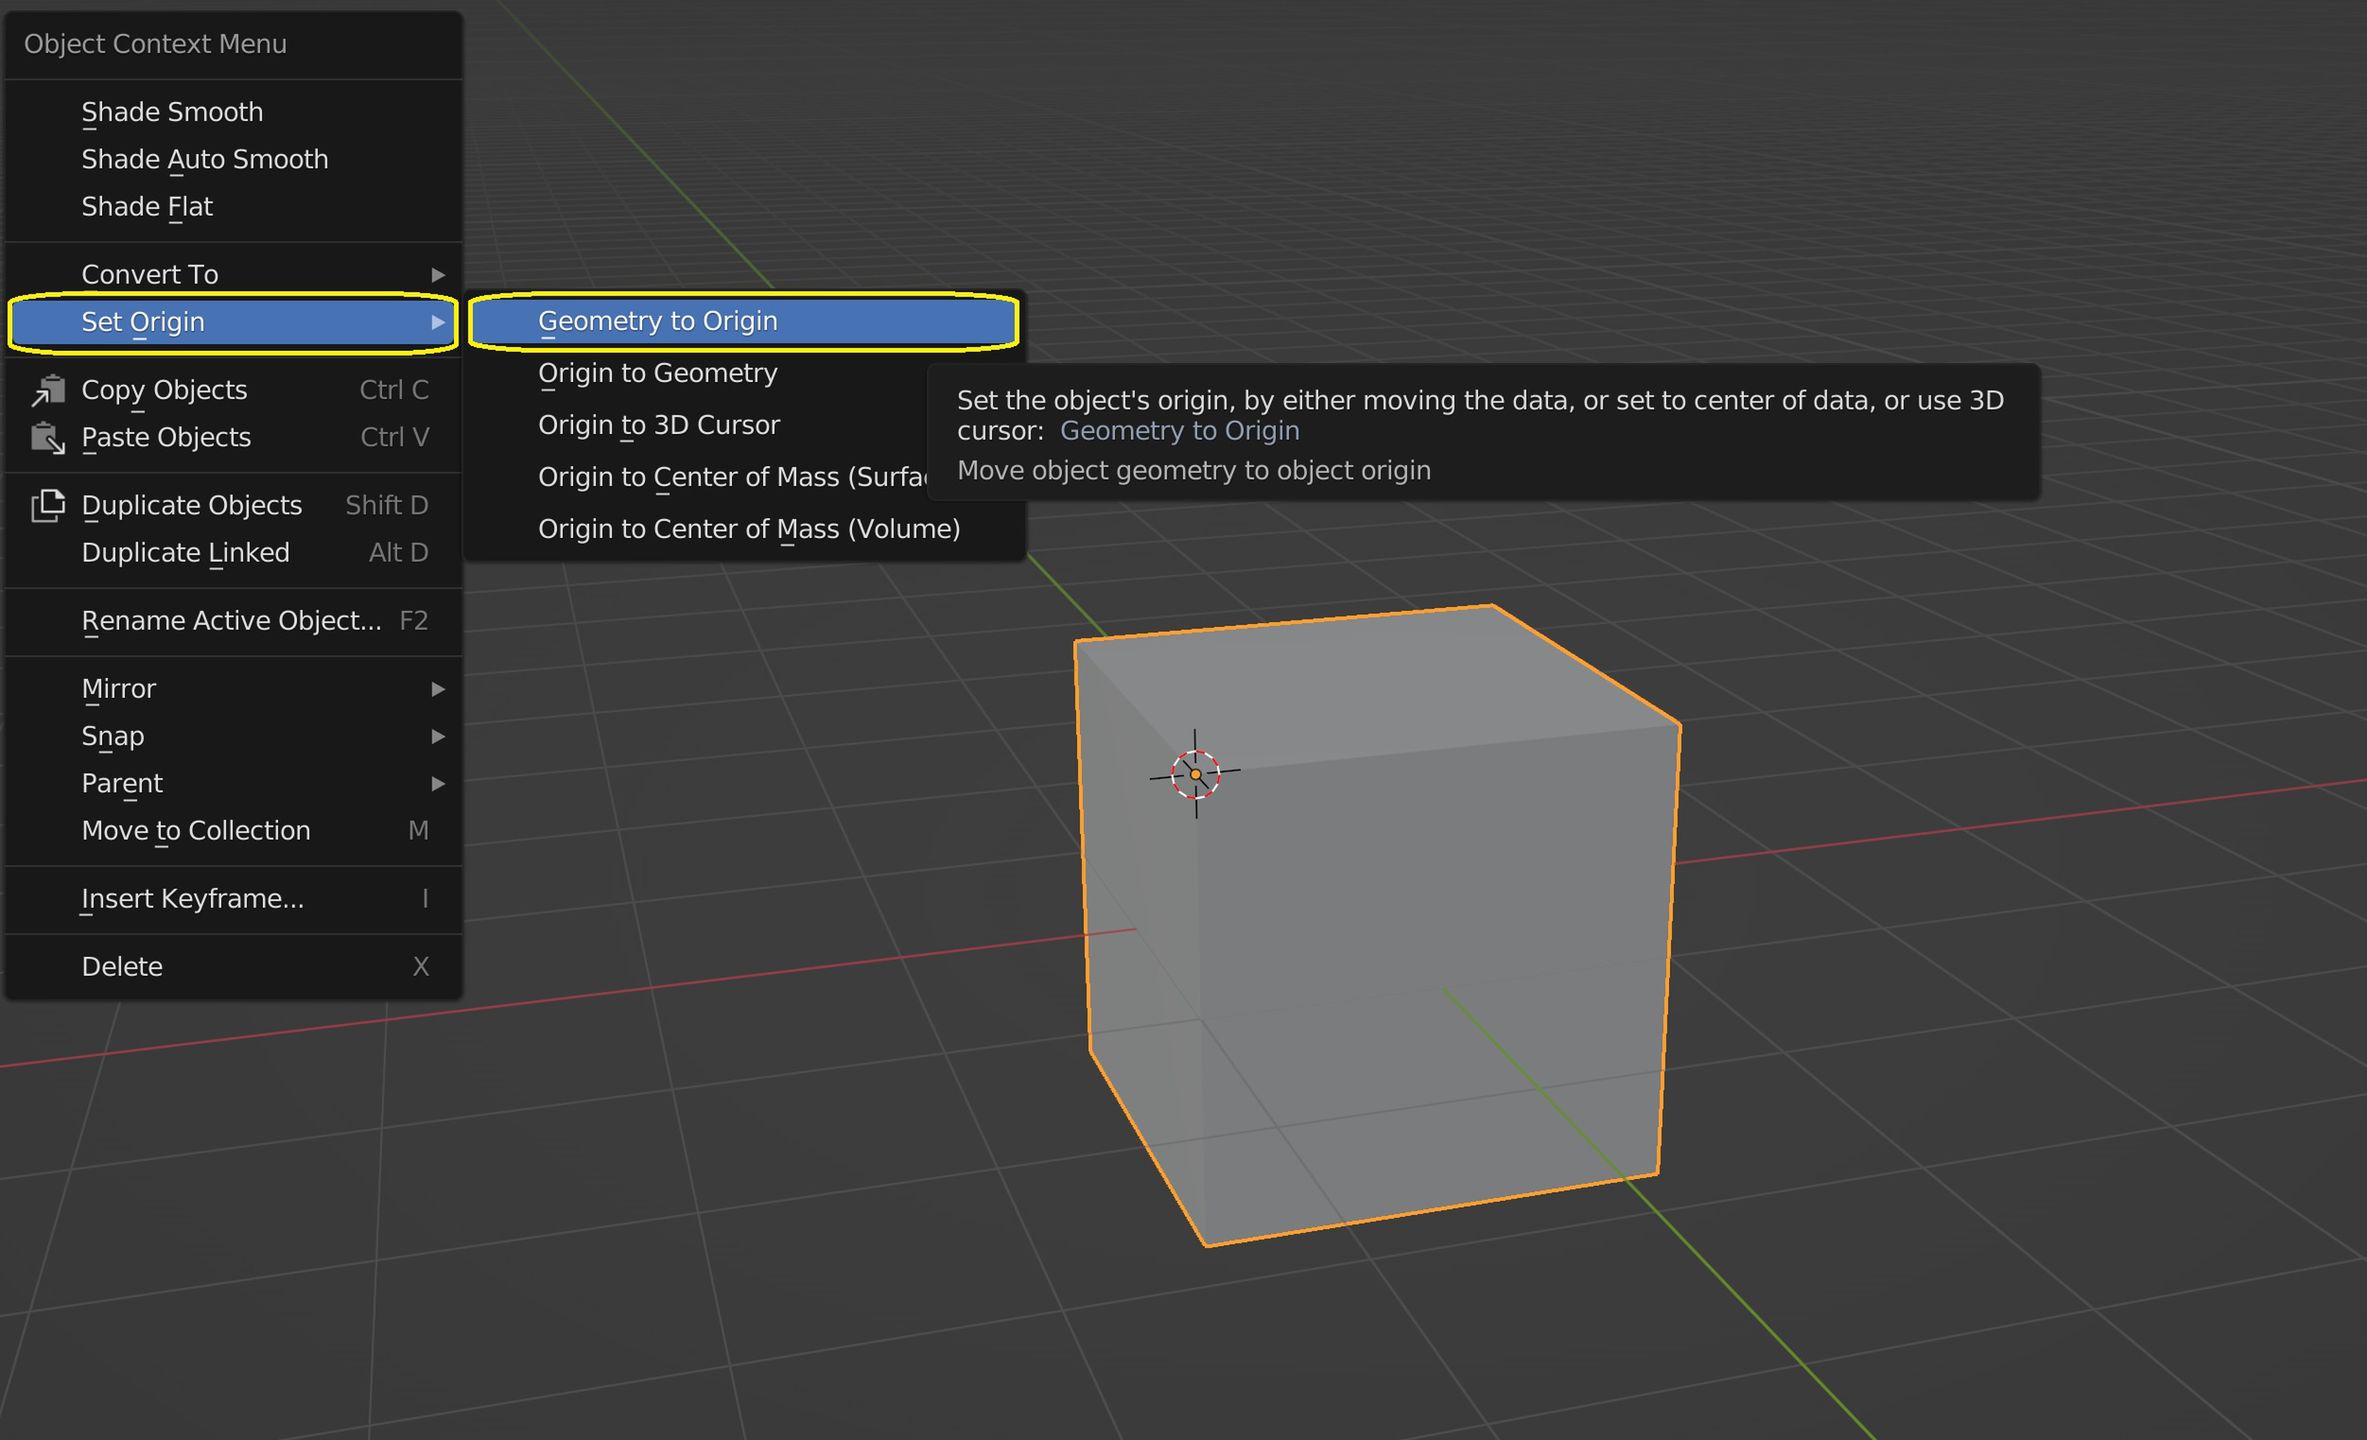The height and width of the screenshot is (1440, 2367).
Task: Select Geometry to Origin
Action: [658, 320]
